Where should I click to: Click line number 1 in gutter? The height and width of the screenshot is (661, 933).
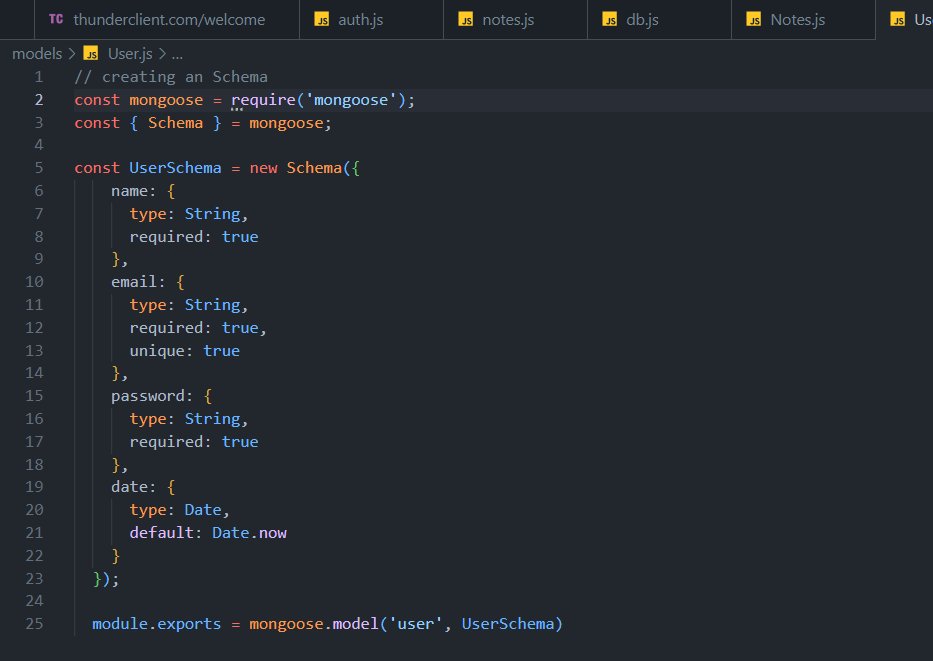pyautogui.click(x=39, y=77)
